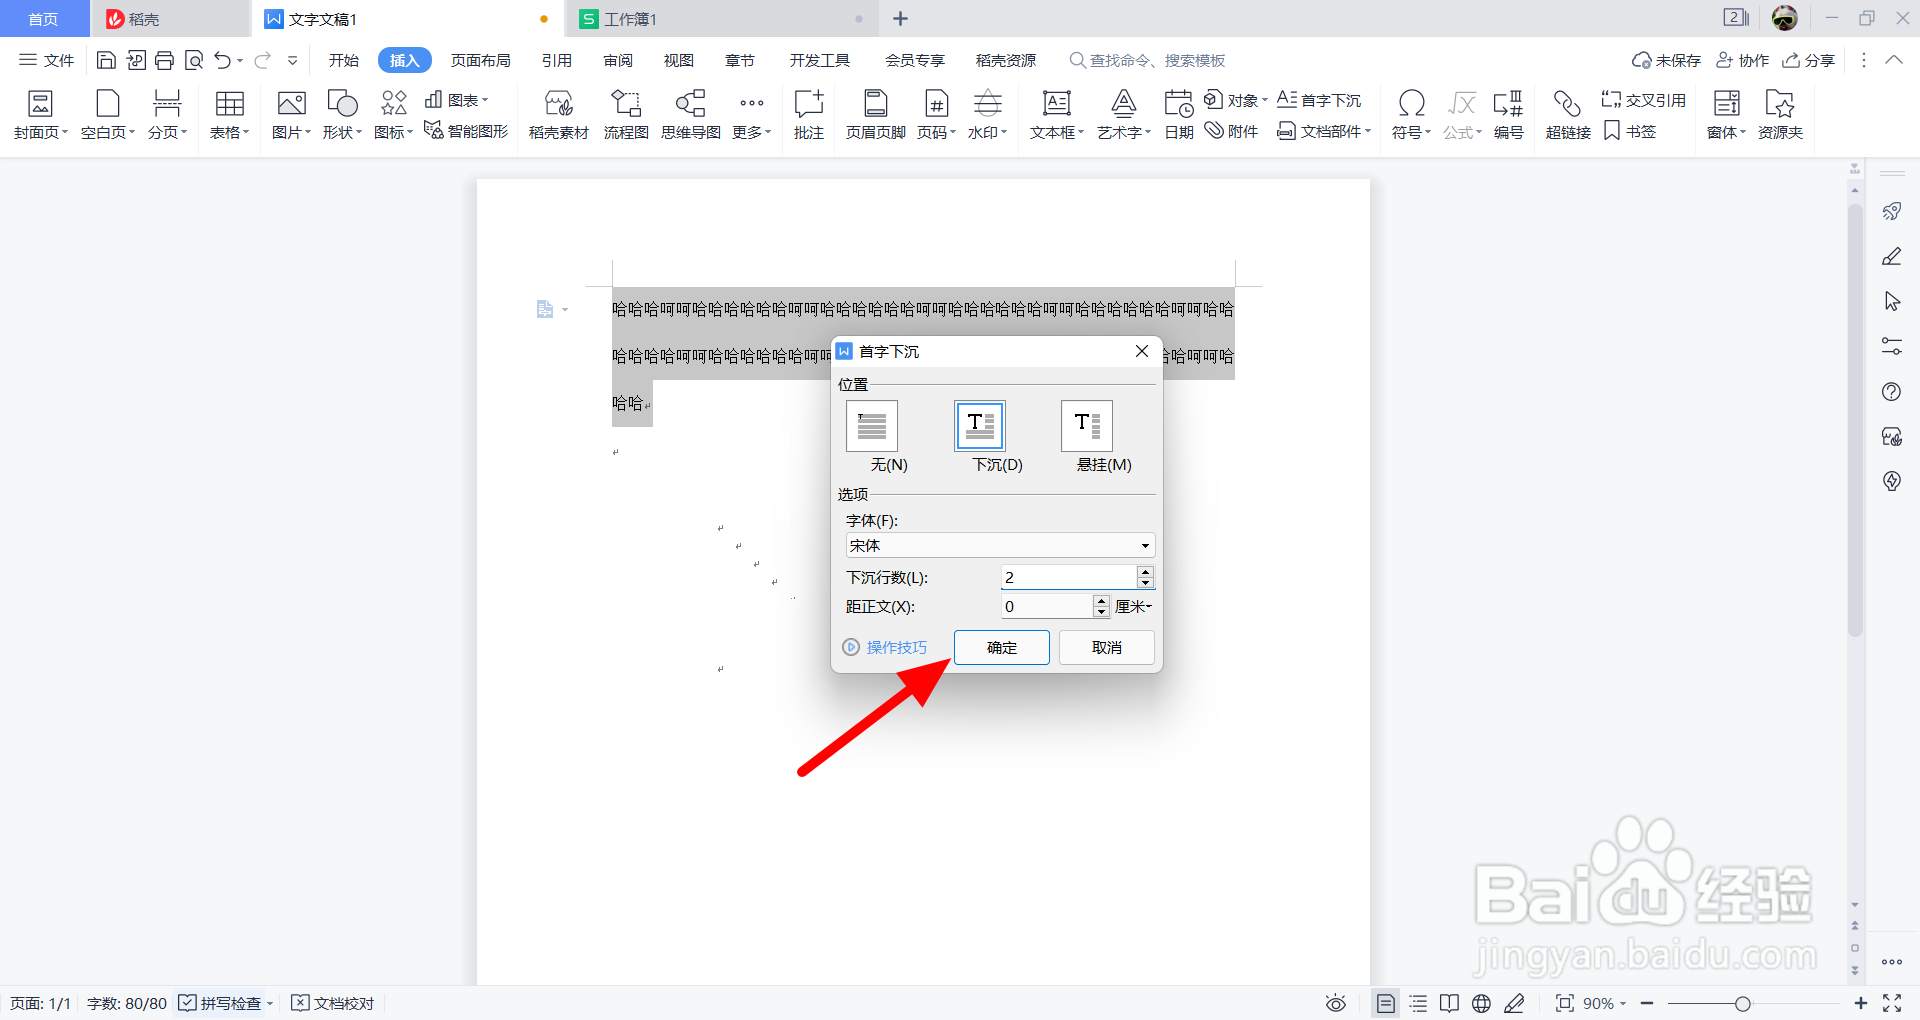
Task: Toggle spell check (拼写检查) in status bar
Action: pyautogui.click(x=220, y=1003)
